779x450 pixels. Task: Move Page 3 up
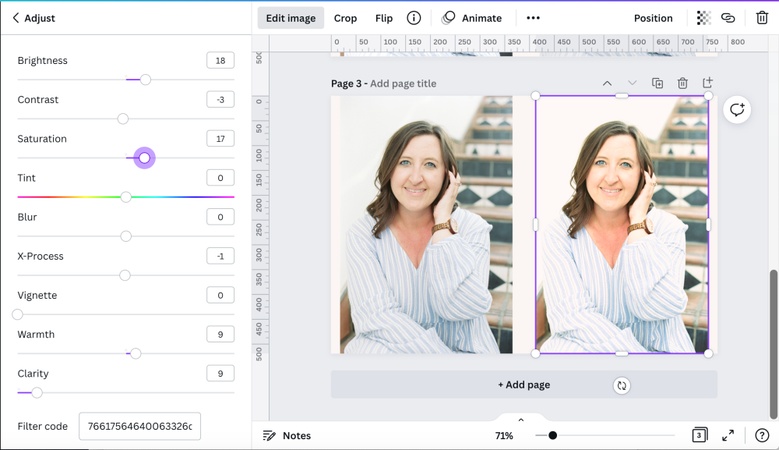coord(607,83)
